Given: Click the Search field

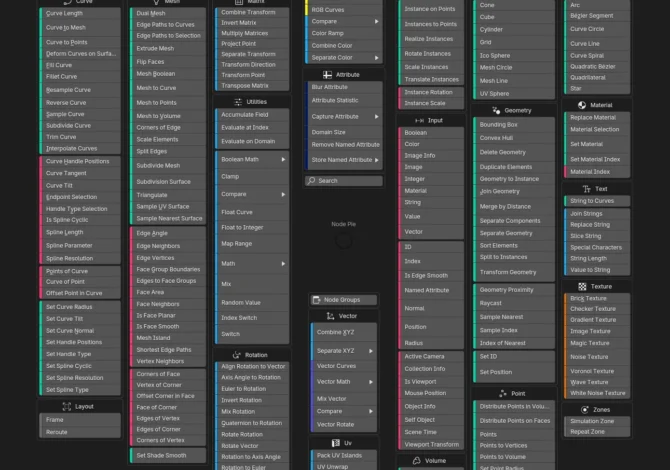Looking at the screenshot, I should (344, 181).
